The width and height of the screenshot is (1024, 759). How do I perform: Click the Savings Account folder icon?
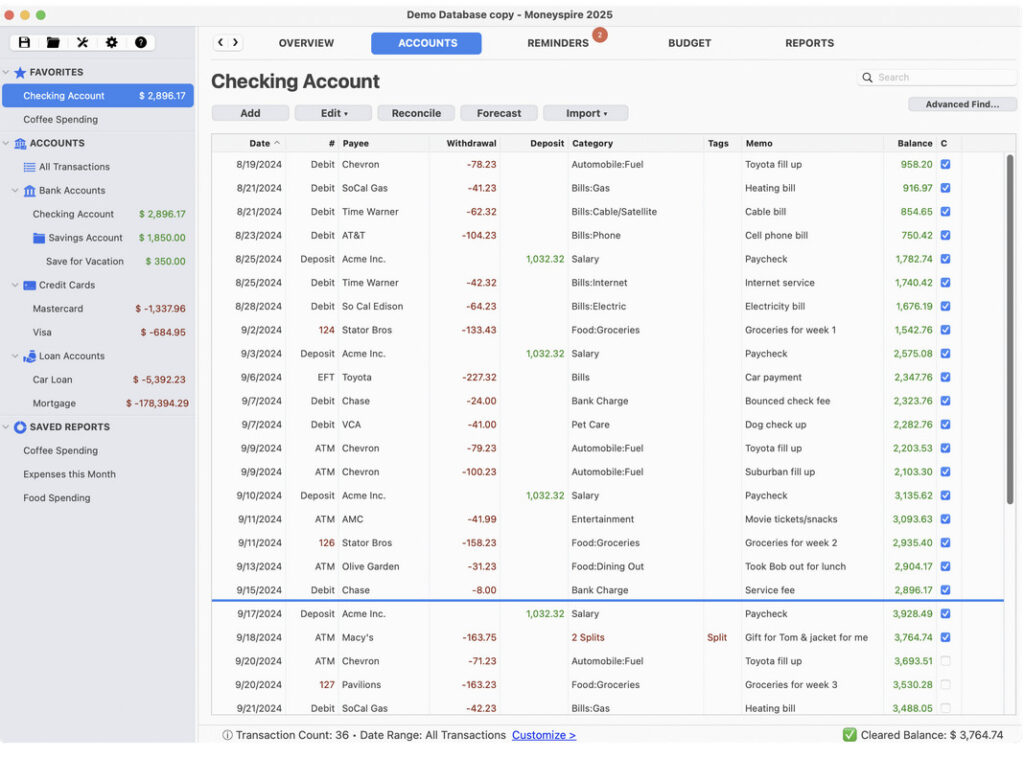click(x=39, y=238)
